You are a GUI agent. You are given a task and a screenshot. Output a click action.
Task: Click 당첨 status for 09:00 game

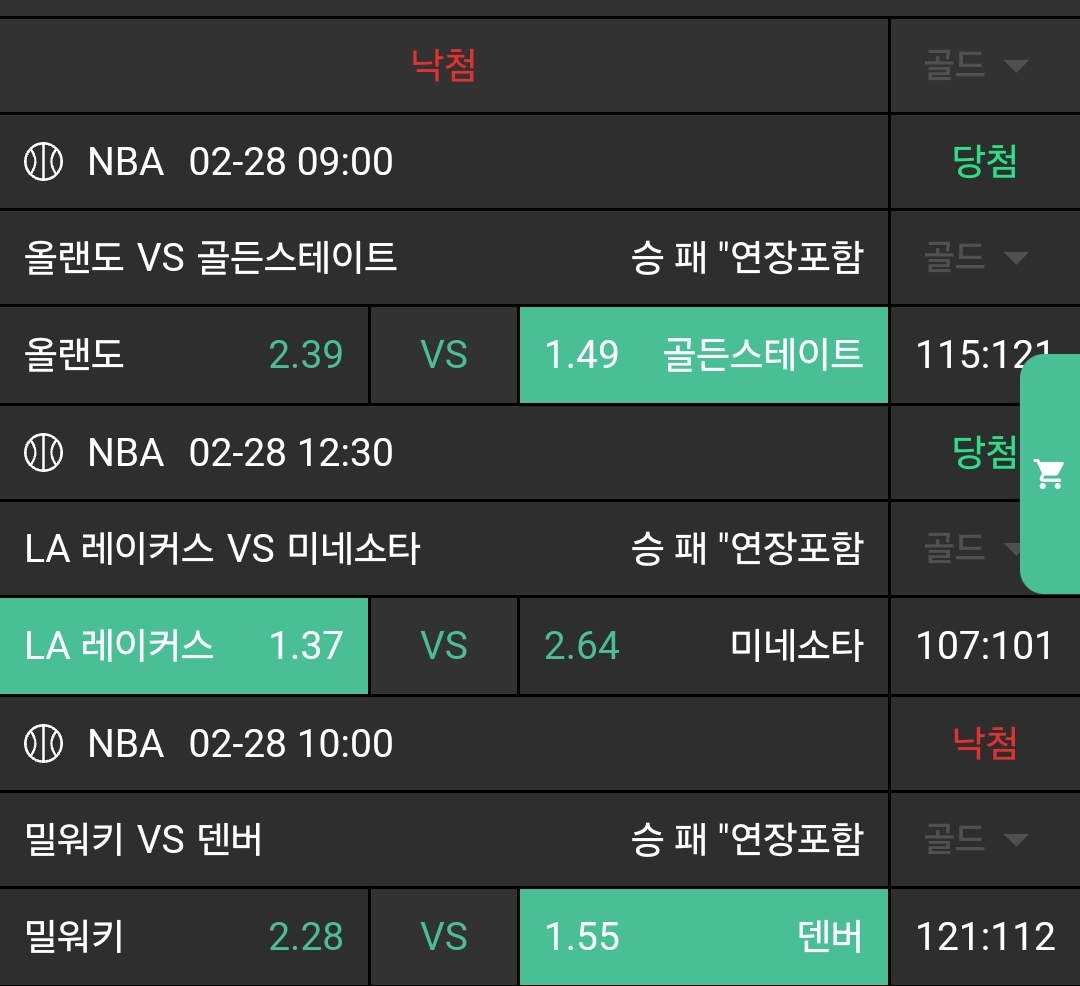[985, 162]
